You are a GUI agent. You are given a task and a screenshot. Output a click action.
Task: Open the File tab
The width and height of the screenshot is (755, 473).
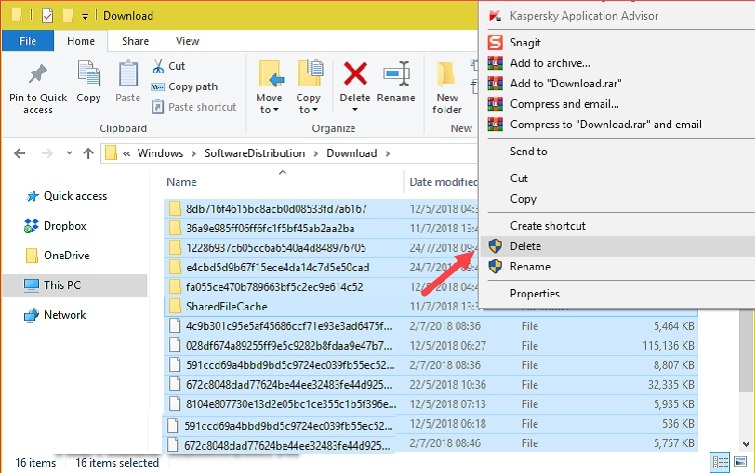click(28, 41)
